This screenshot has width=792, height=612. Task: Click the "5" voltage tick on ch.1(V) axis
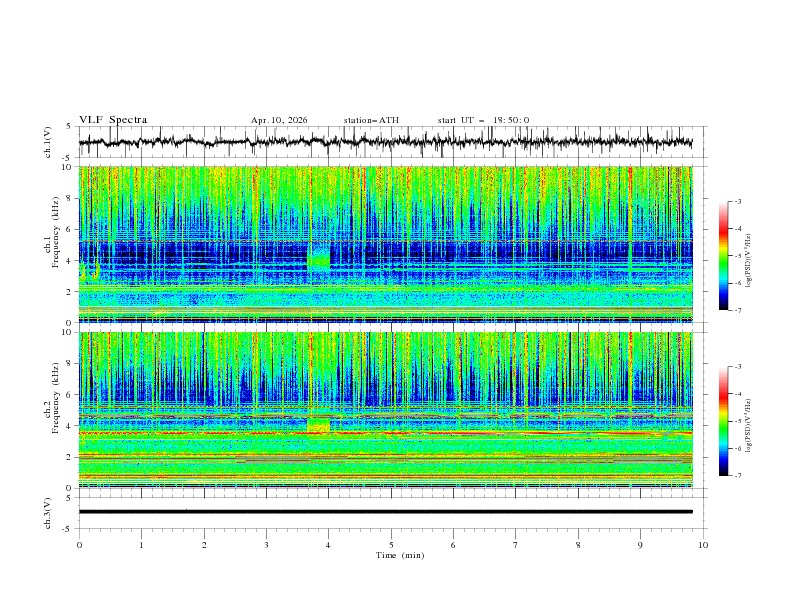click(70, 126)
